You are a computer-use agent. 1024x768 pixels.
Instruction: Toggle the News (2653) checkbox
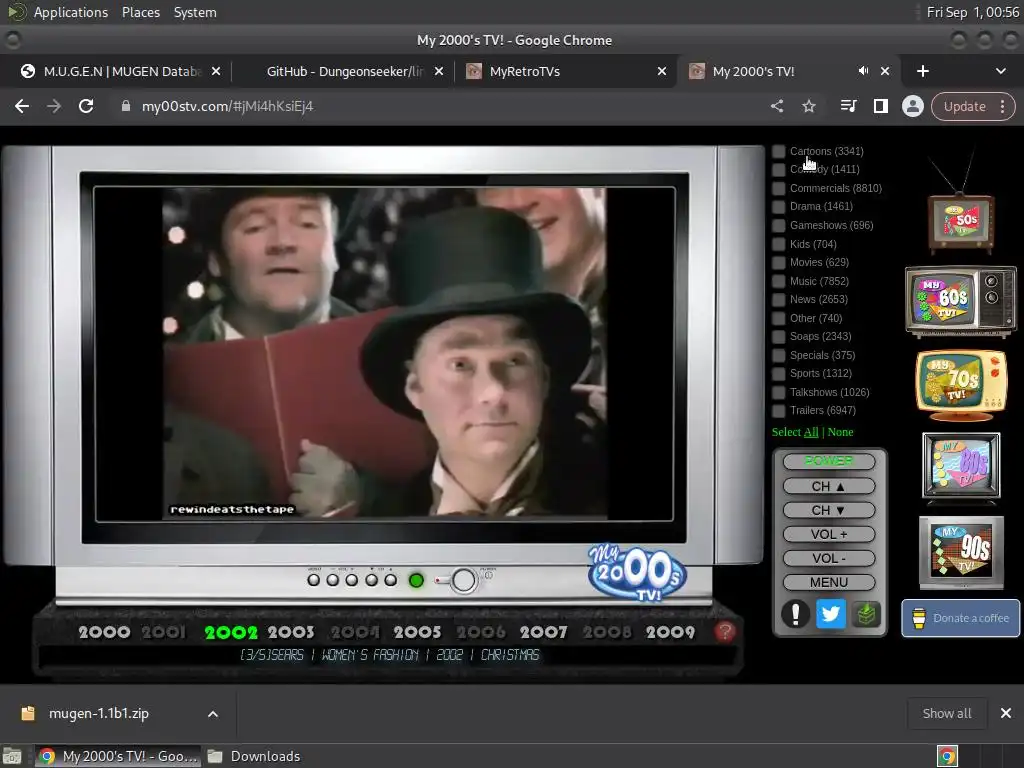pyautogui.click(x=778, y=300)
